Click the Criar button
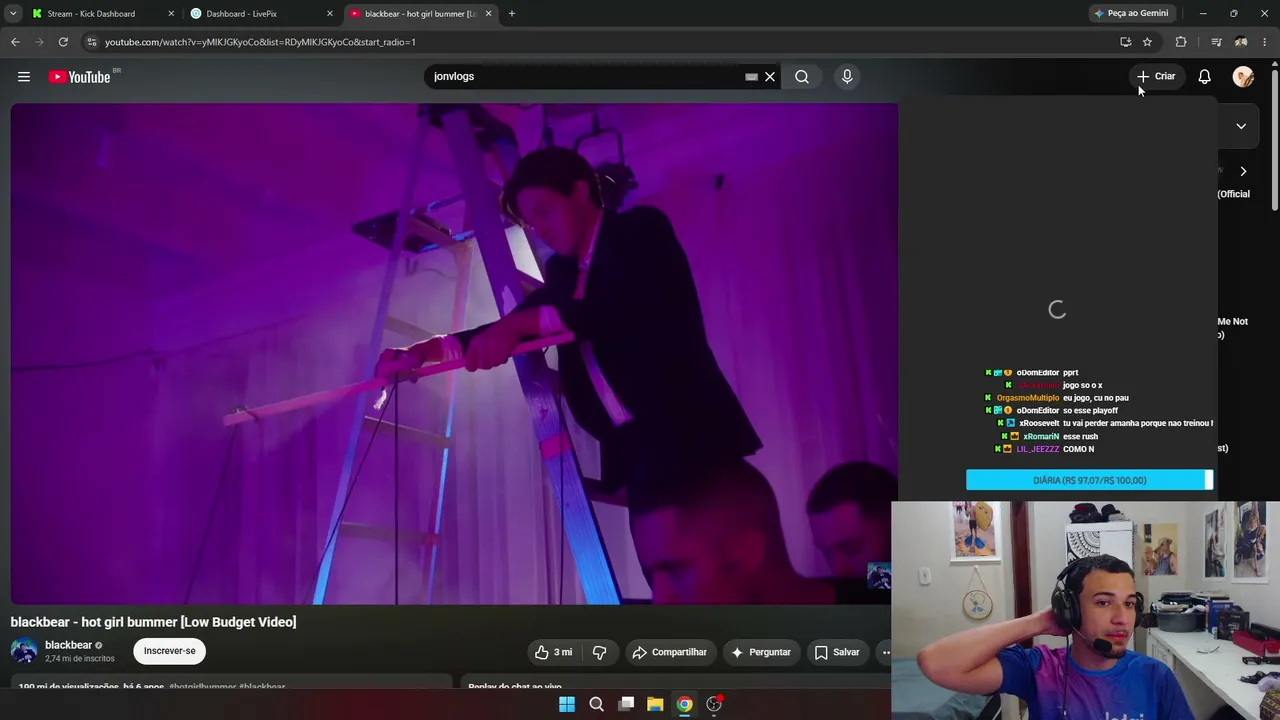The width and height of the screenshot is (1280, 720). click(x=1156, y=77)
